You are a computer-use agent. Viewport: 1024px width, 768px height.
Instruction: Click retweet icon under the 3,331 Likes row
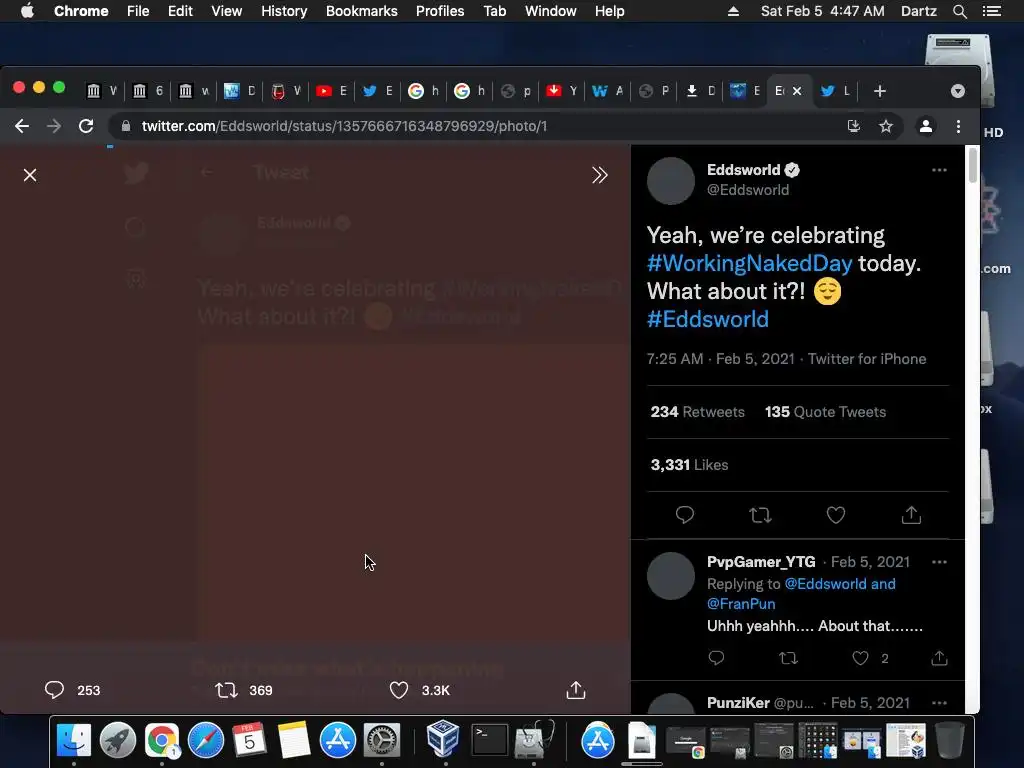760,515
